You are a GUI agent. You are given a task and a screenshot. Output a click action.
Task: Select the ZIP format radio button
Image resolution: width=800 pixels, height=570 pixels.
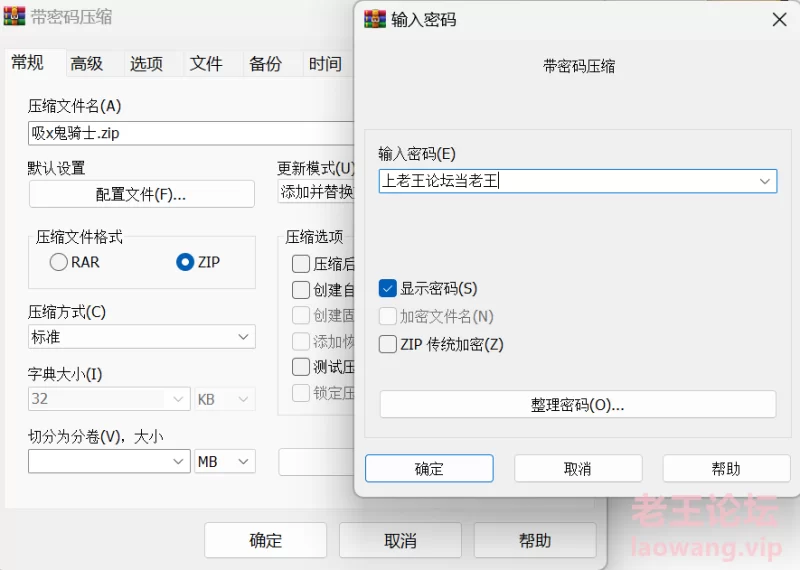coord(184,262)
